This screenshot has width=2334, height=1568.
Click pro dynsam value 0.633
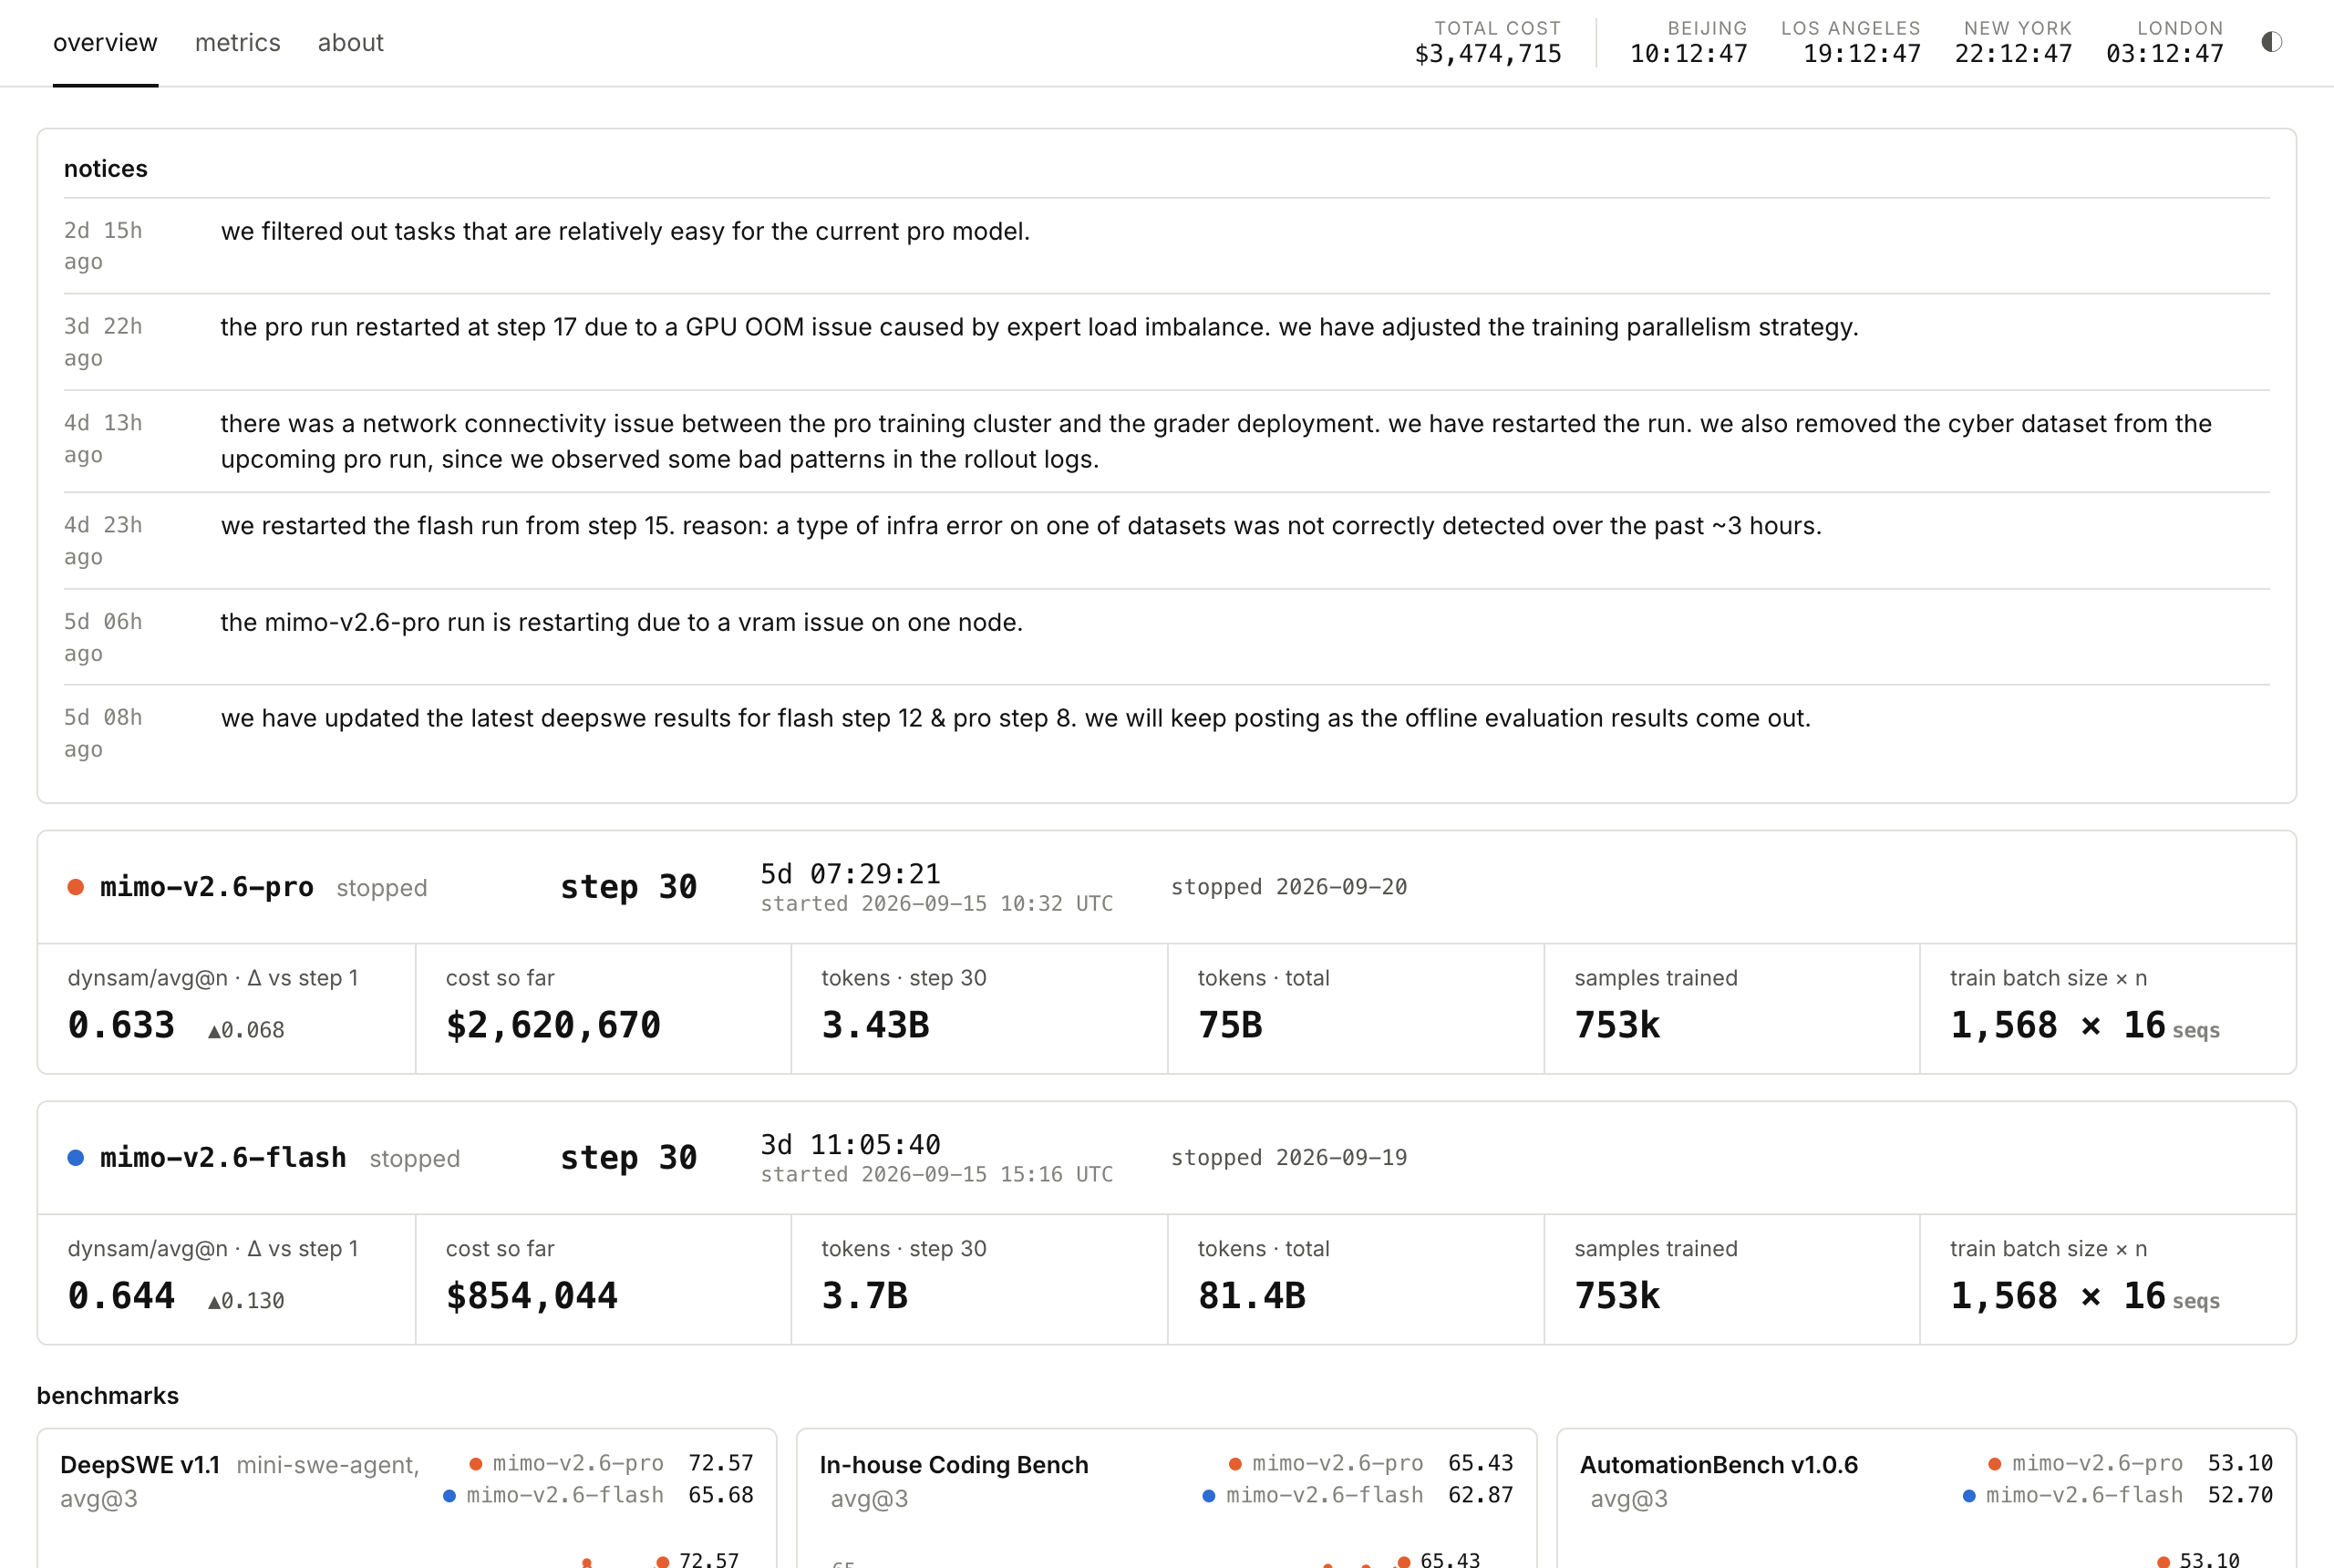click(x=121, y=1025)
